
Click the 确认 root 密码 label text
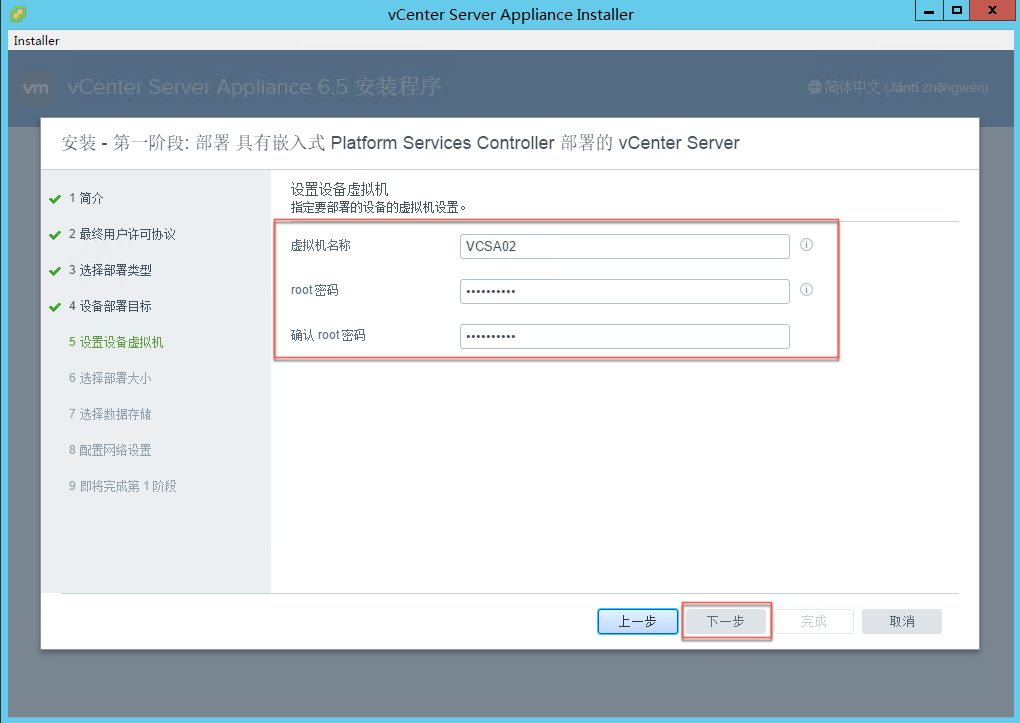click(328, 335)
